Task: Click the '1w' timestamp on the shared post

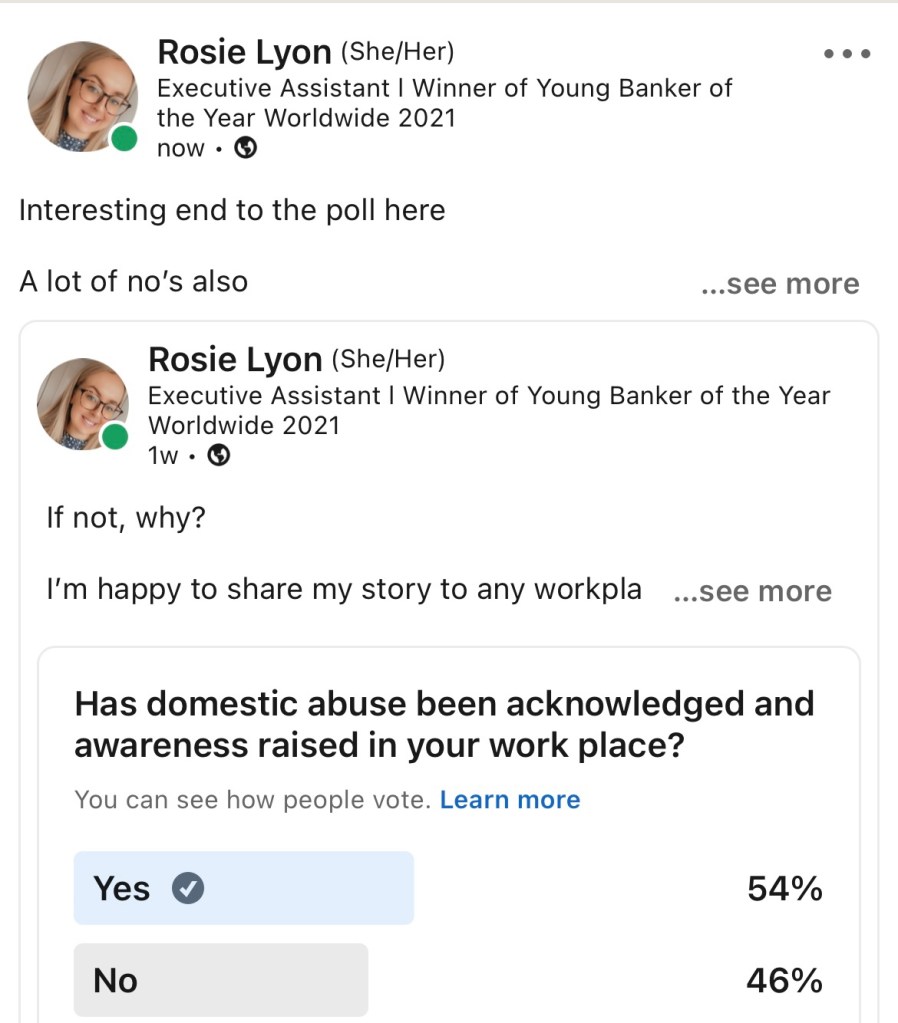Action: tap(163, 456)
